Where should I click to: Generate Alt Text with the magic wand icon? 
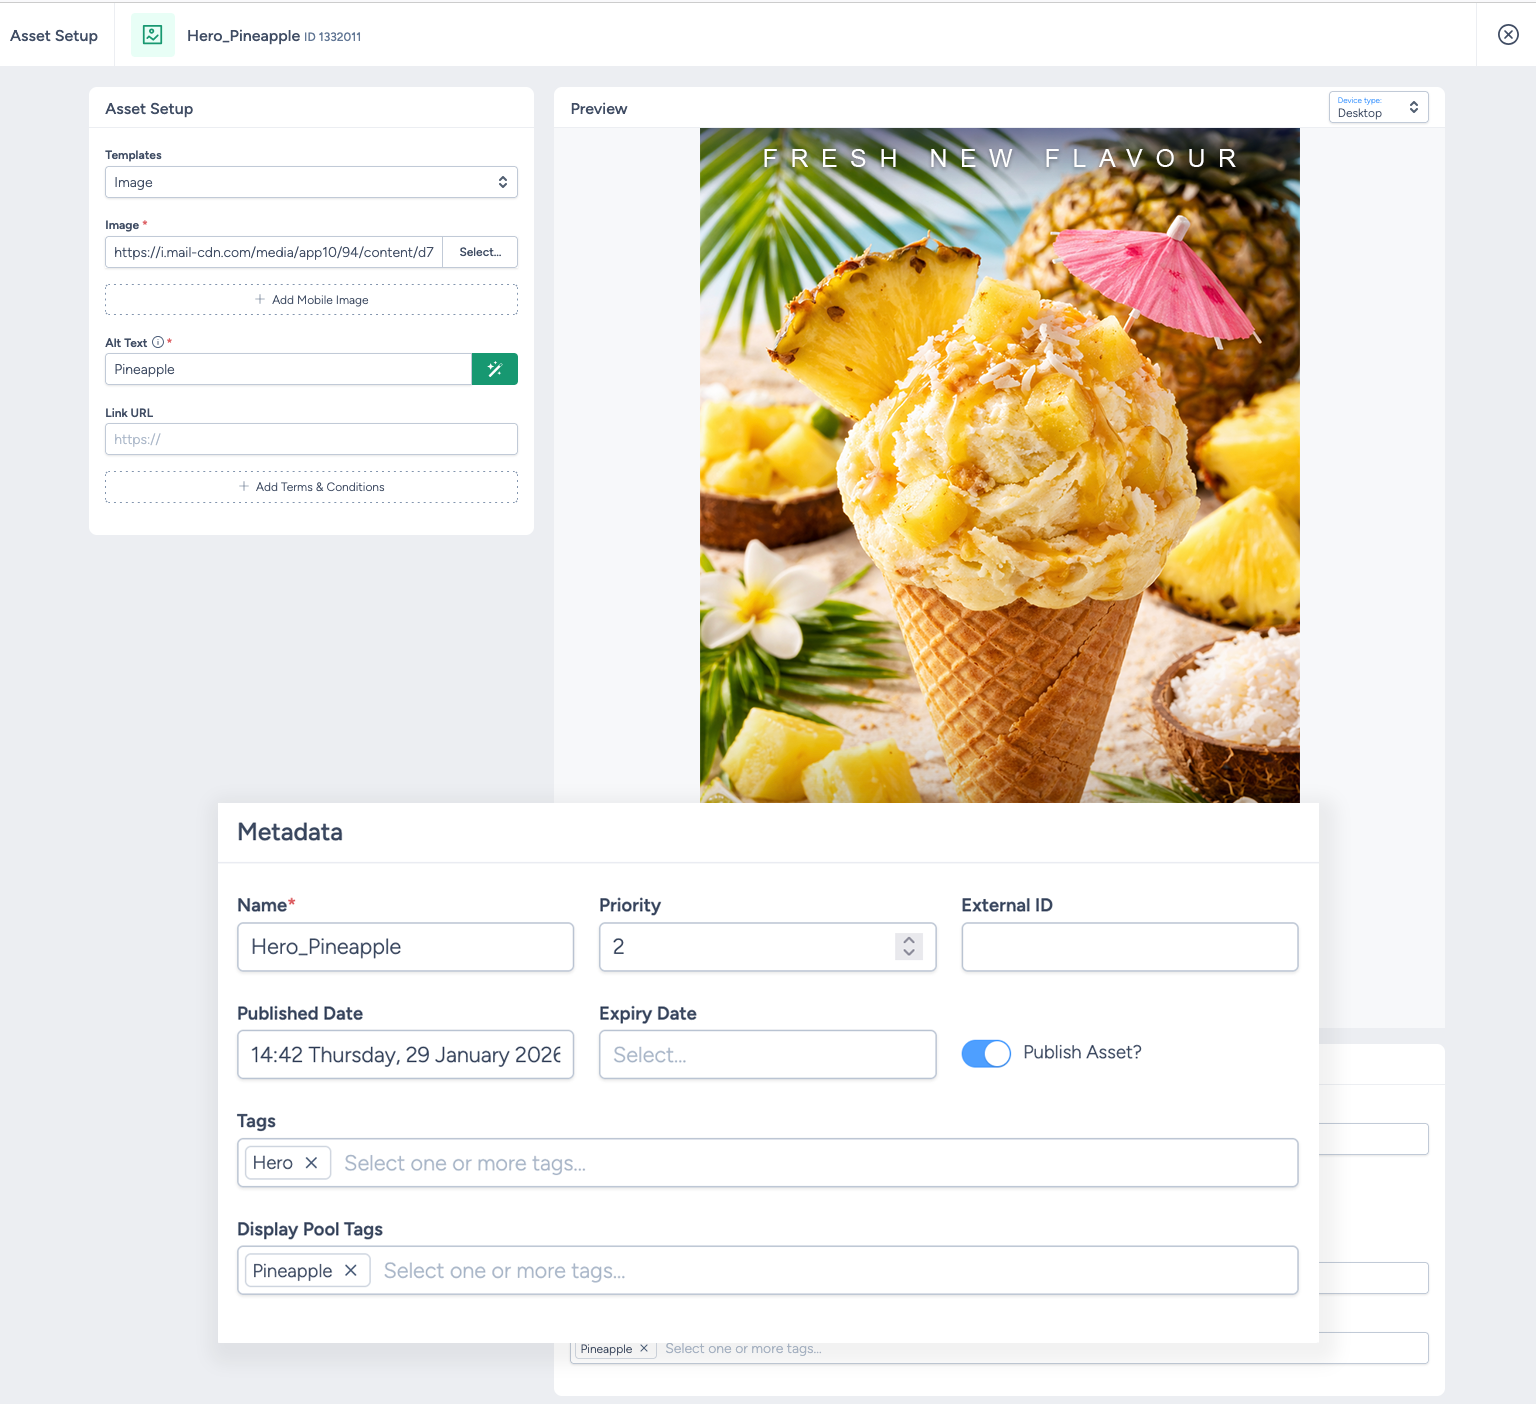tap(494, 369)
